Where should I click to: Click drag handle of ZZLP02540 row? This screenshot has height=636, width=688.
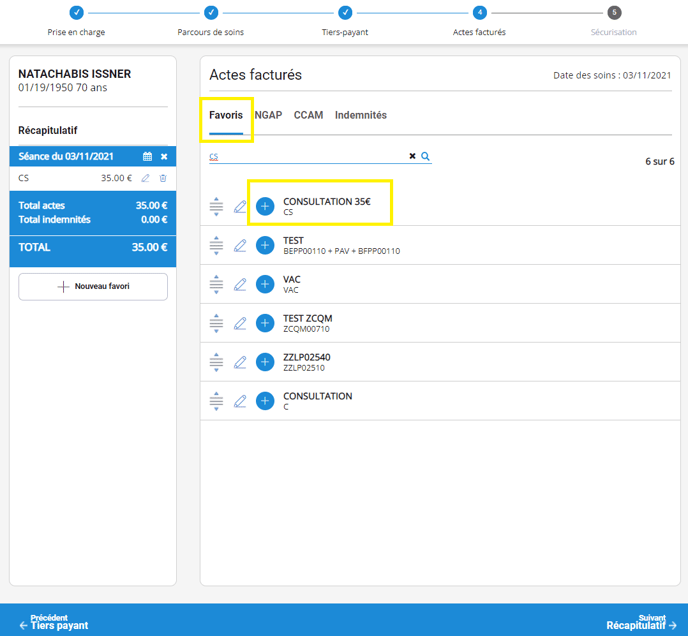coord(216,362)
